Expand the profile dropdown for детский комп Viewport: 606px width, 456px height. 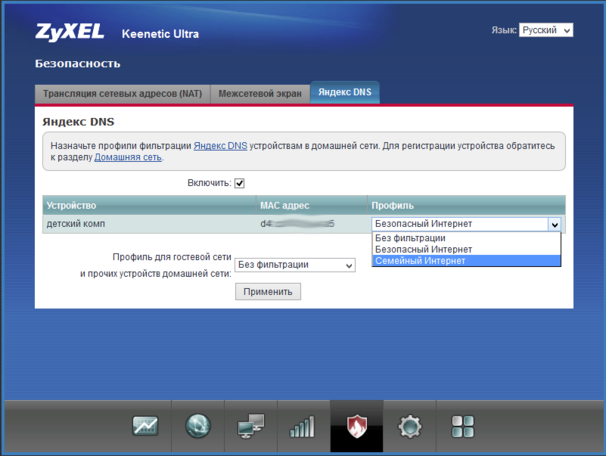[x=466, y=224]
